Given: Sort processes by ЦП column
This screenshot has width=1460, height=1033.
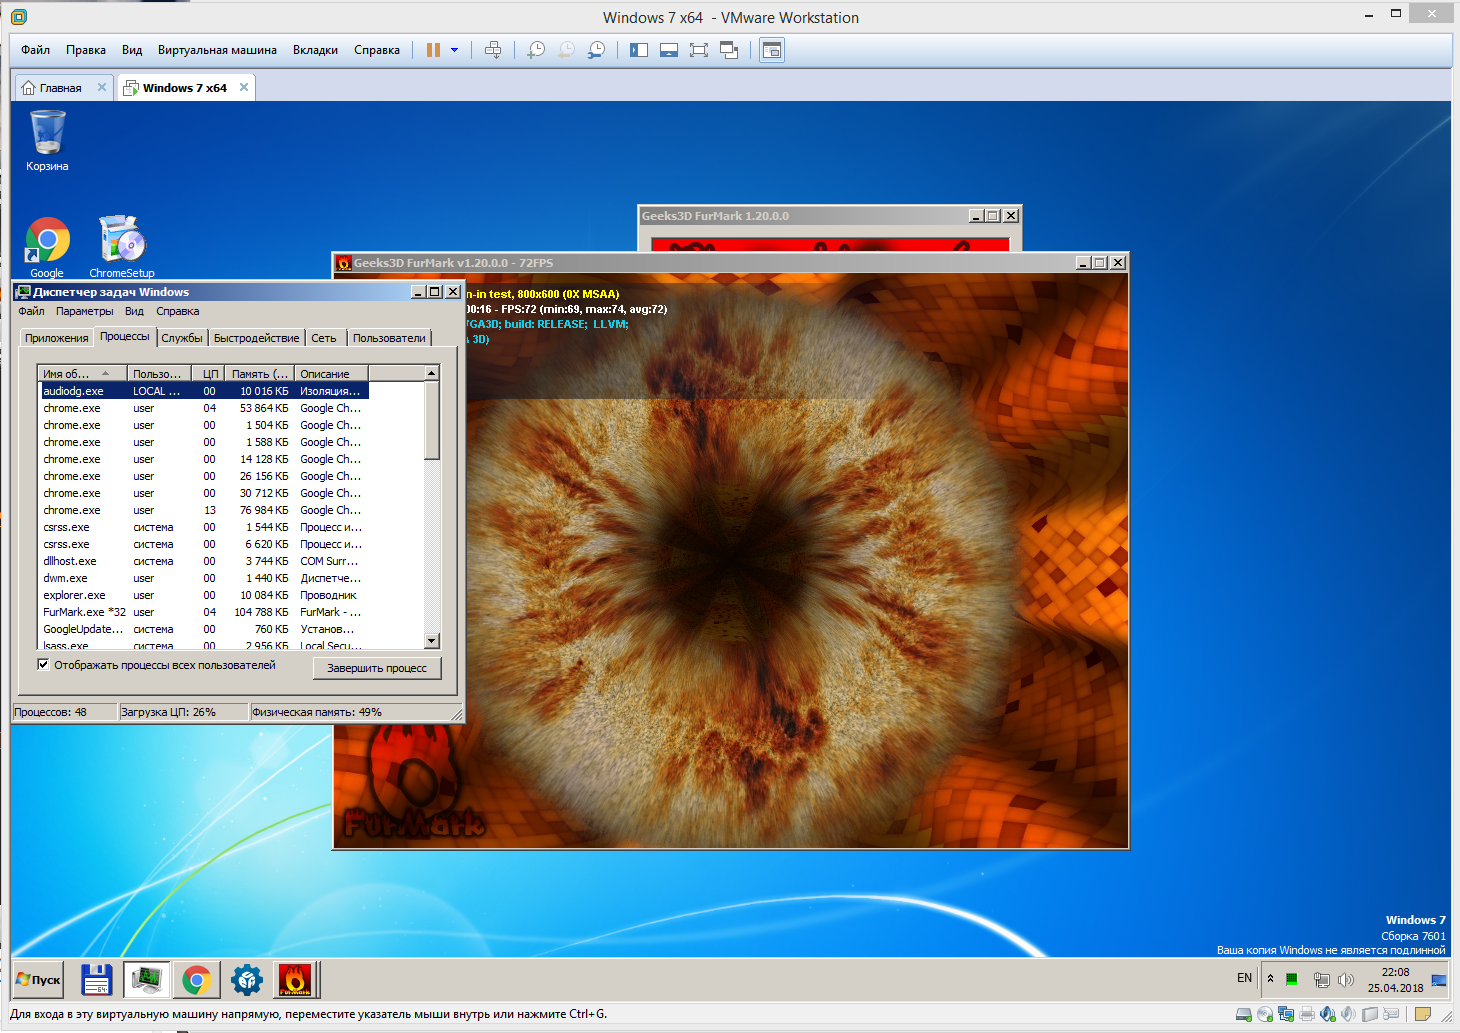Looking at the screenshot, I should pyautogui.click(x=210, y=373).
